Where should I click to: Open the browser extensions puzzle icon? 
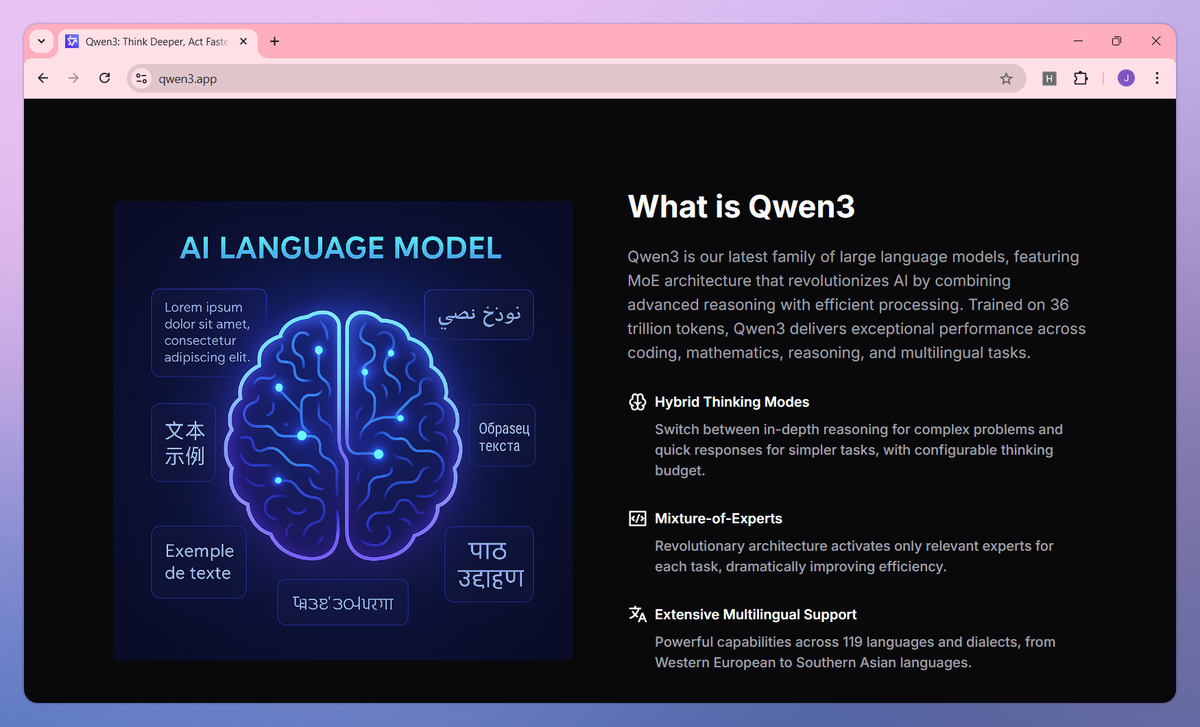pos(1081,78)
